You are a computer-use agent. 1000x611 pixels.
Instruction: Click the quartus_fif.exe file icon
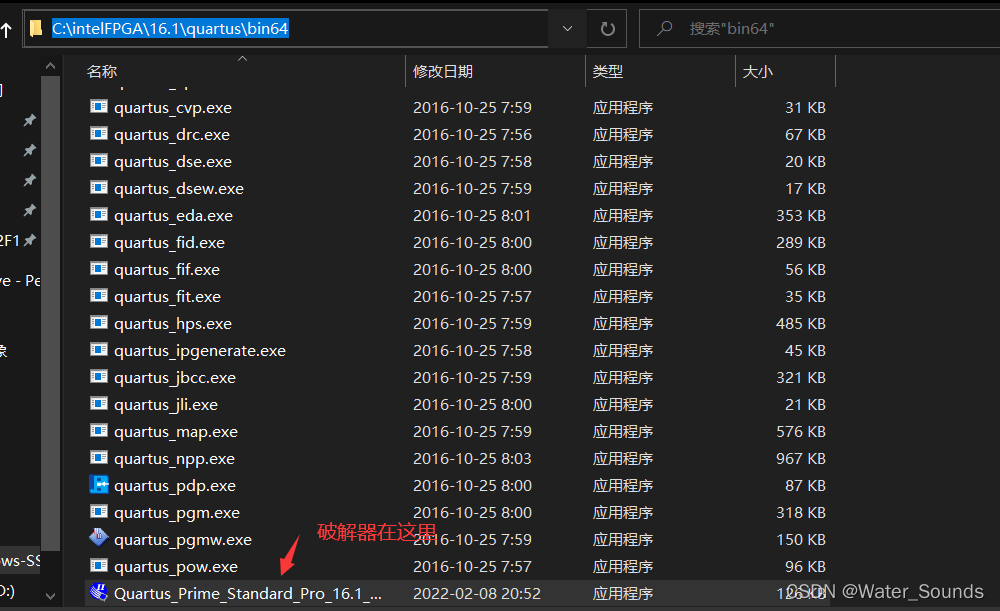[x=99, y=269]
